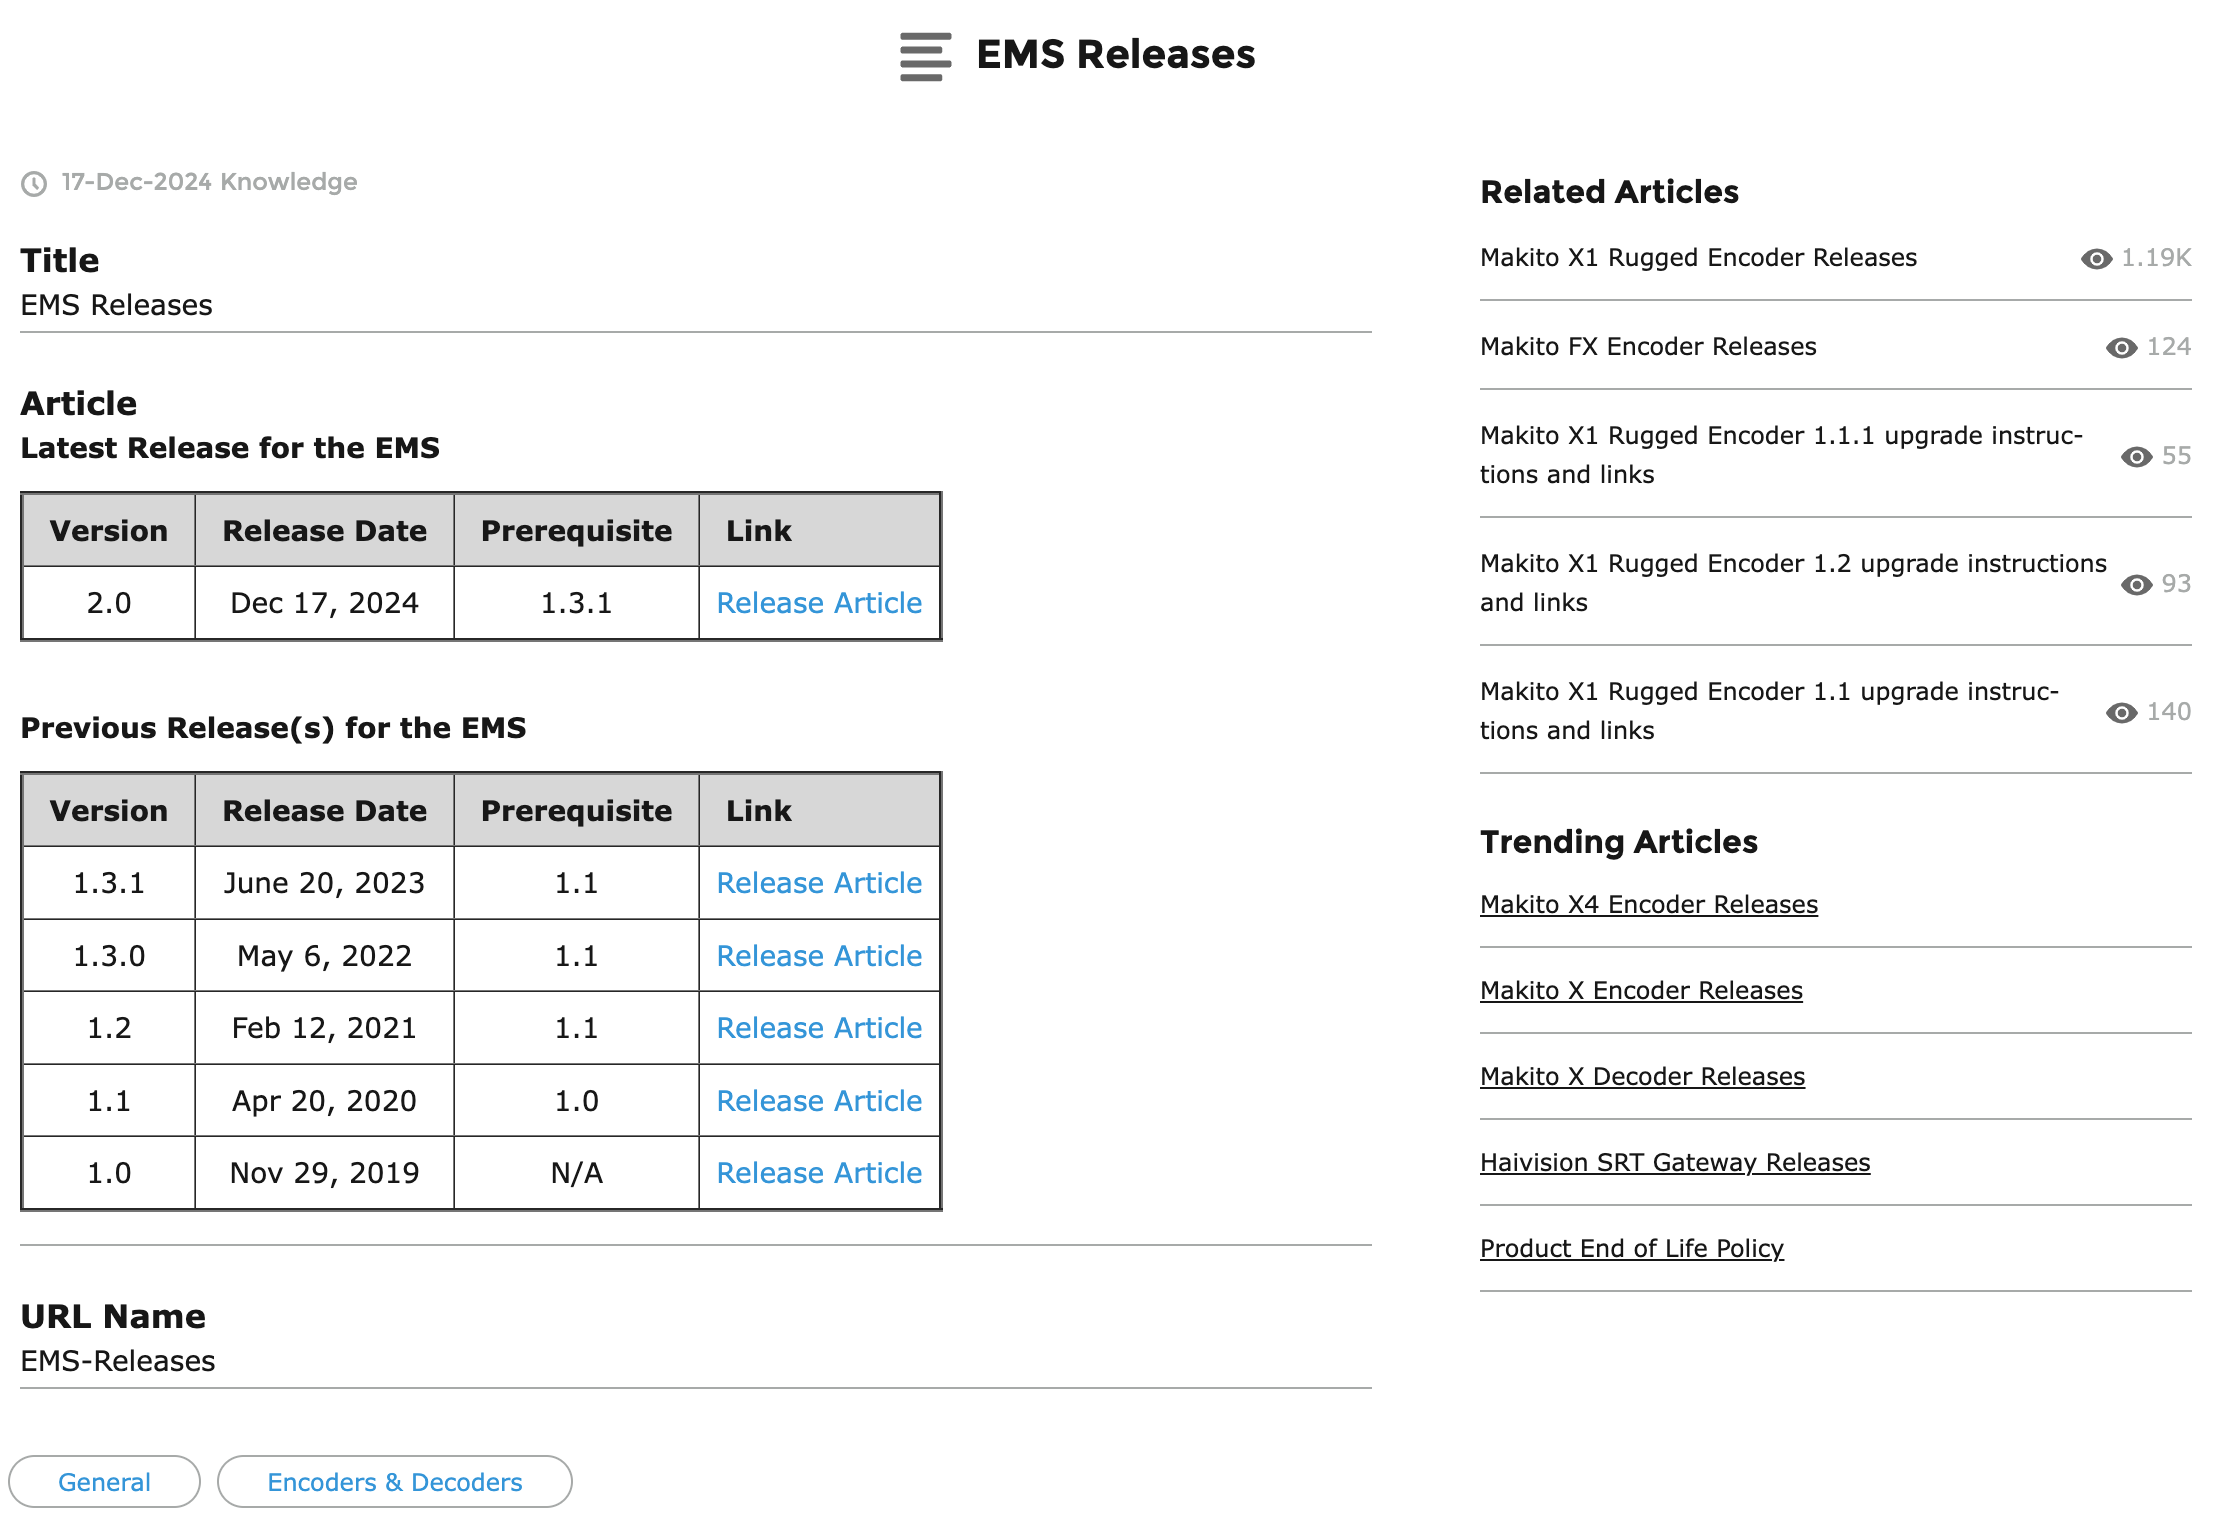Click the 'EMS-Releases' URL name value
The width and height of the screenshot is (2222, 1528).
click(118, 1361)
